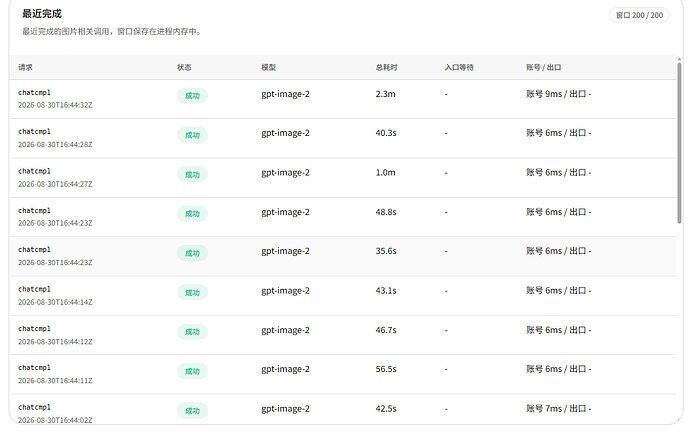Screen dimensions: 690x432
Task: Click the 46.7s duration value
Action: point(386,330)
